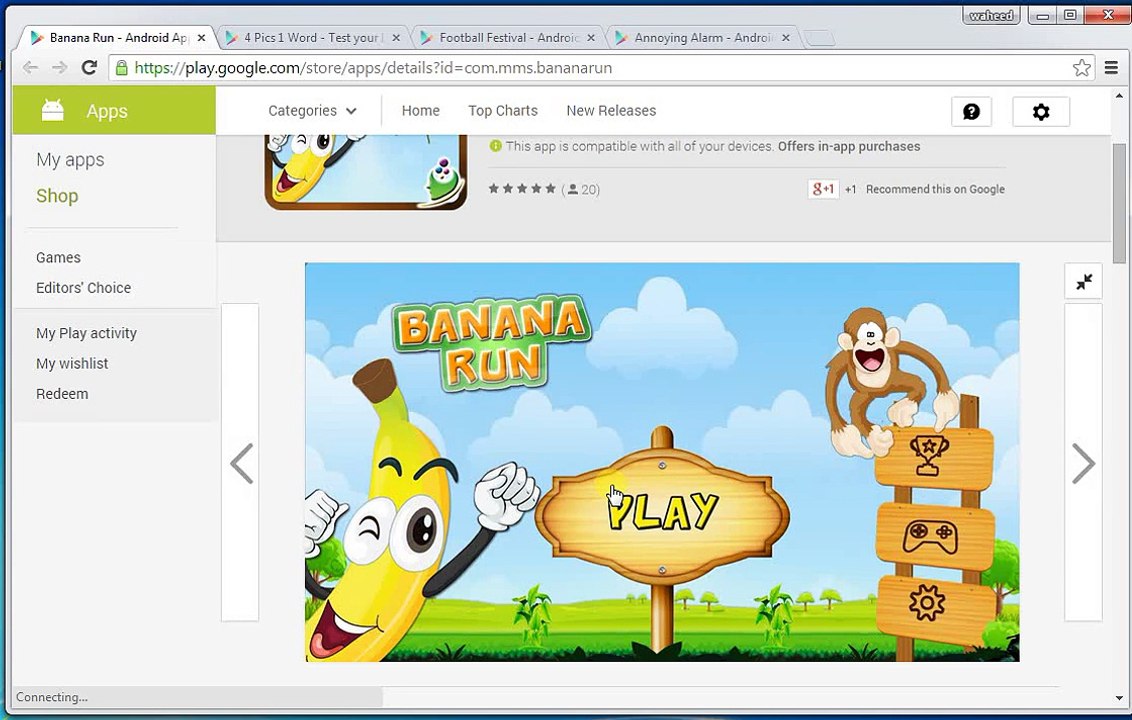Click the page vertical scrollbar thumb
This screenshot has width=1132, height=720.
coord(1119,204)
